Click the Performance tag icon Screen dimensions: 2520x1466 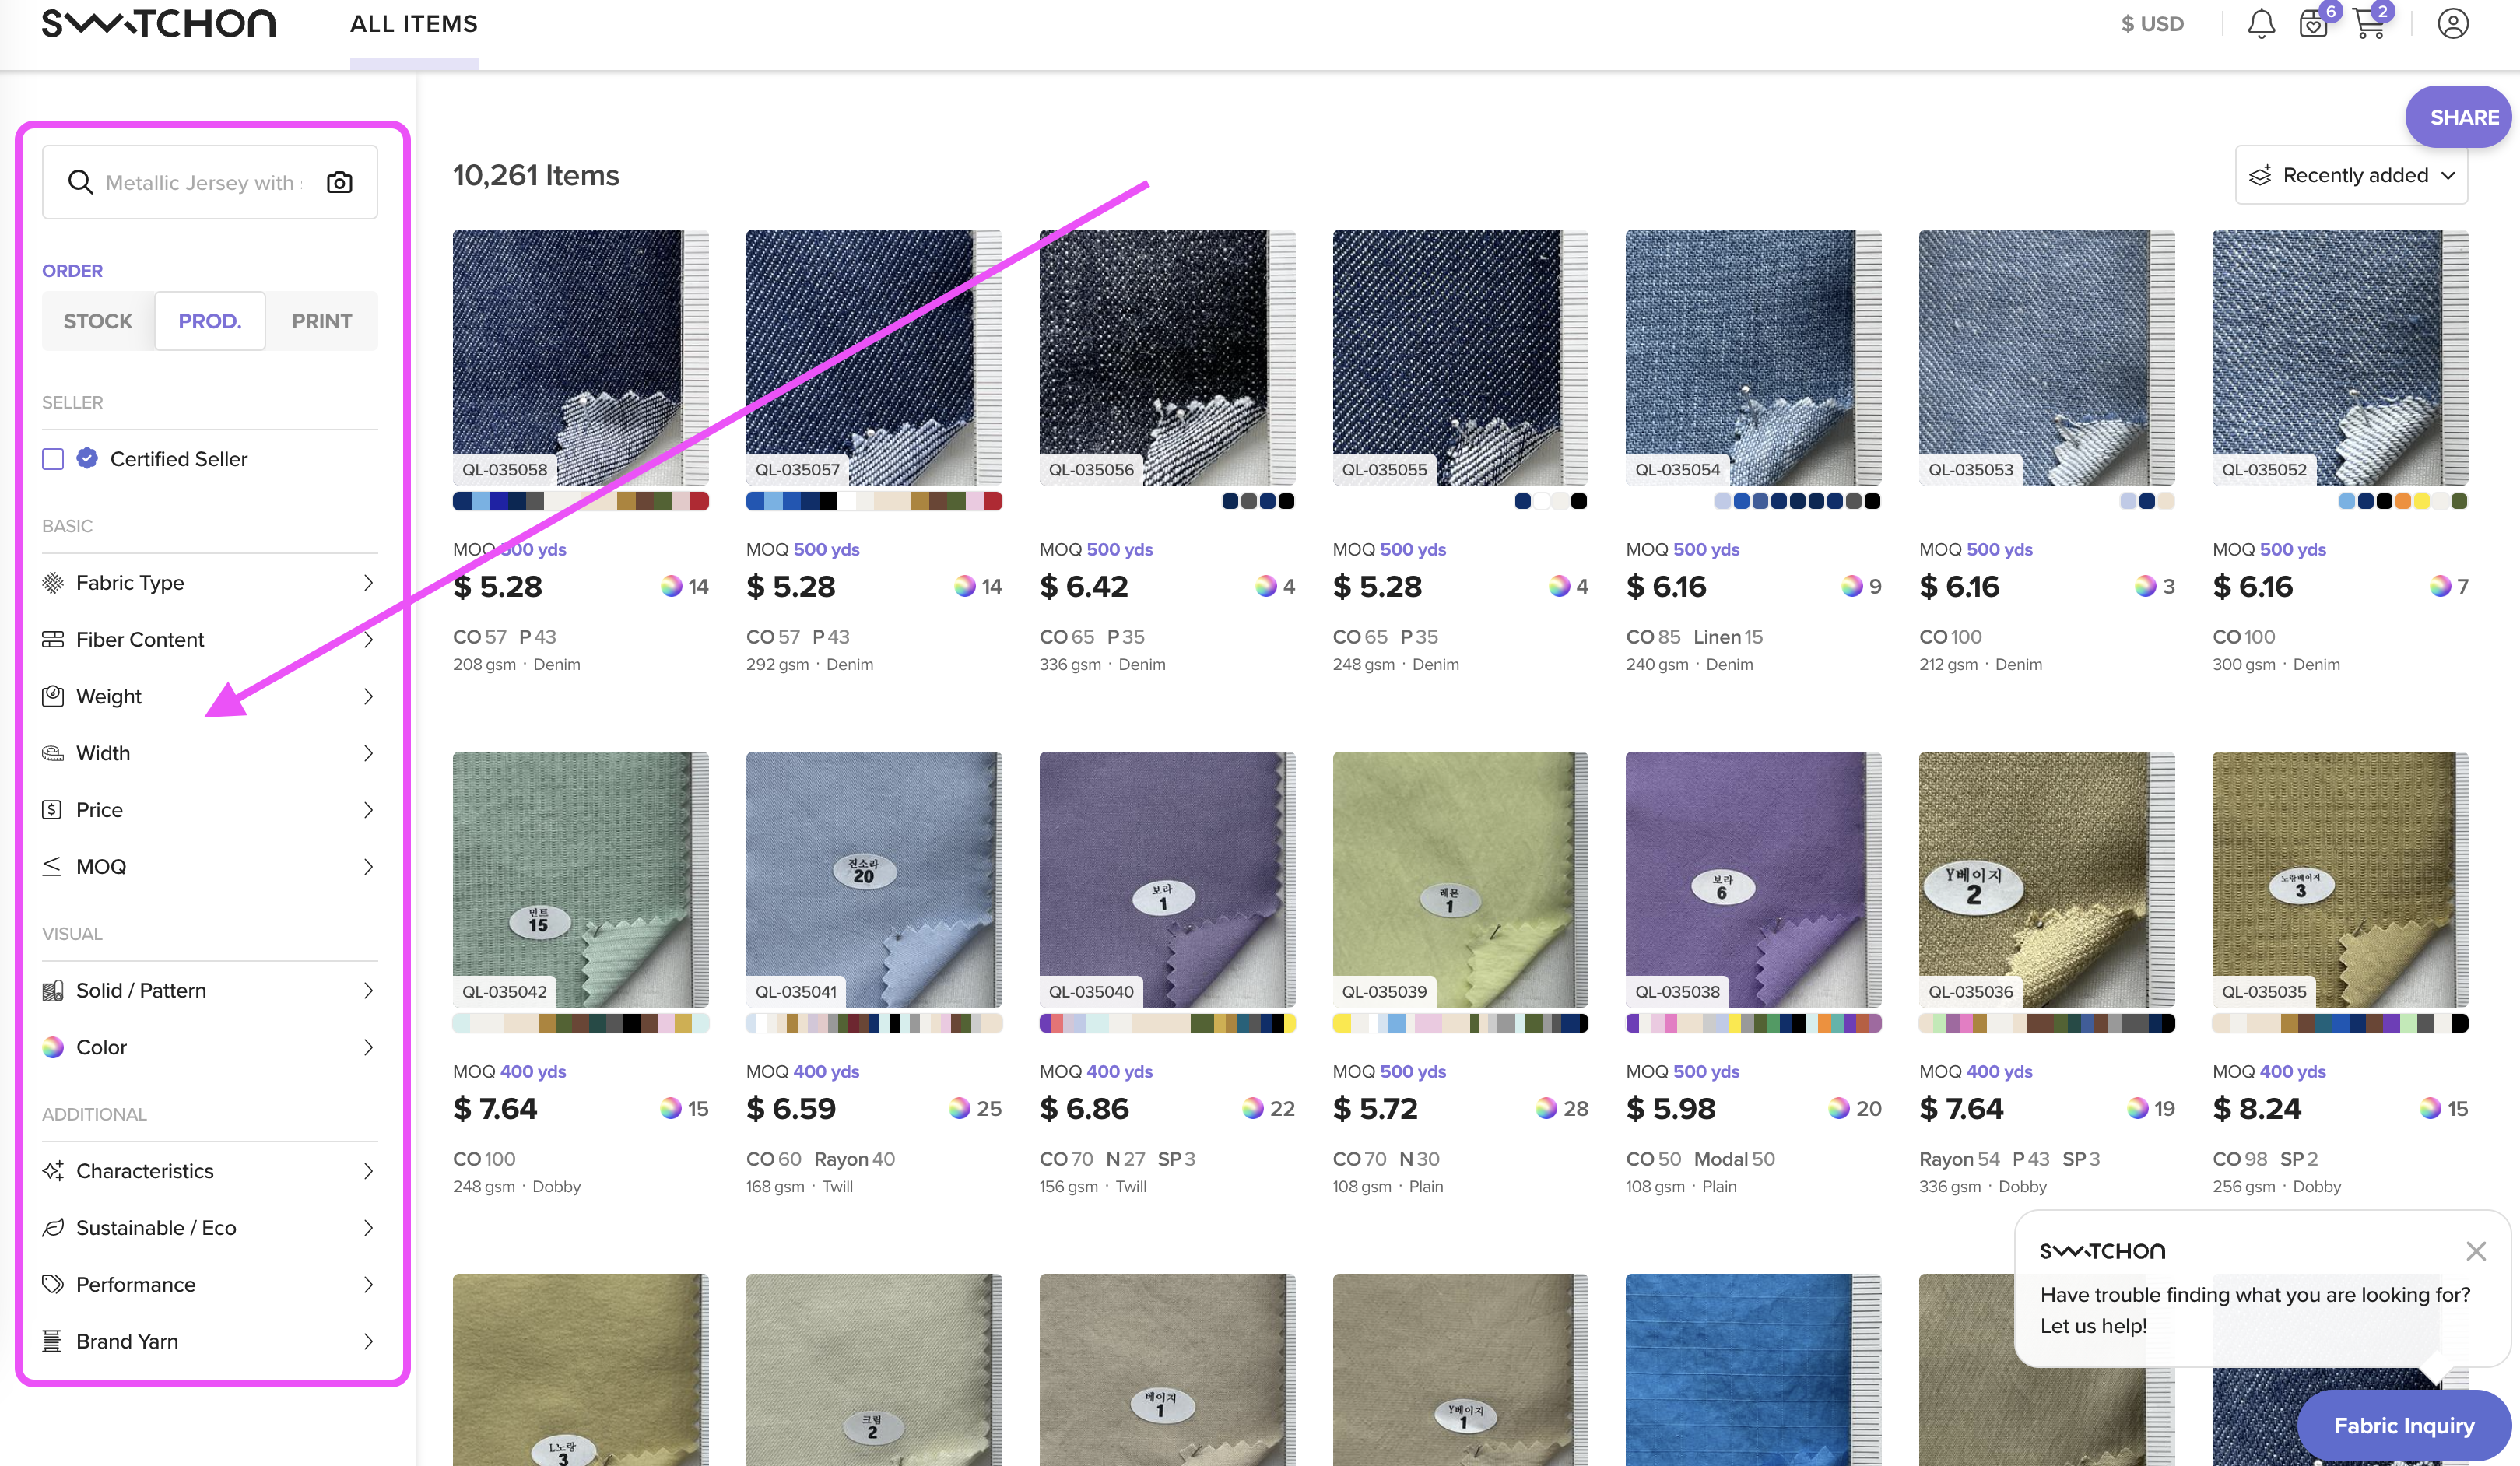(x=53, y=1284)
